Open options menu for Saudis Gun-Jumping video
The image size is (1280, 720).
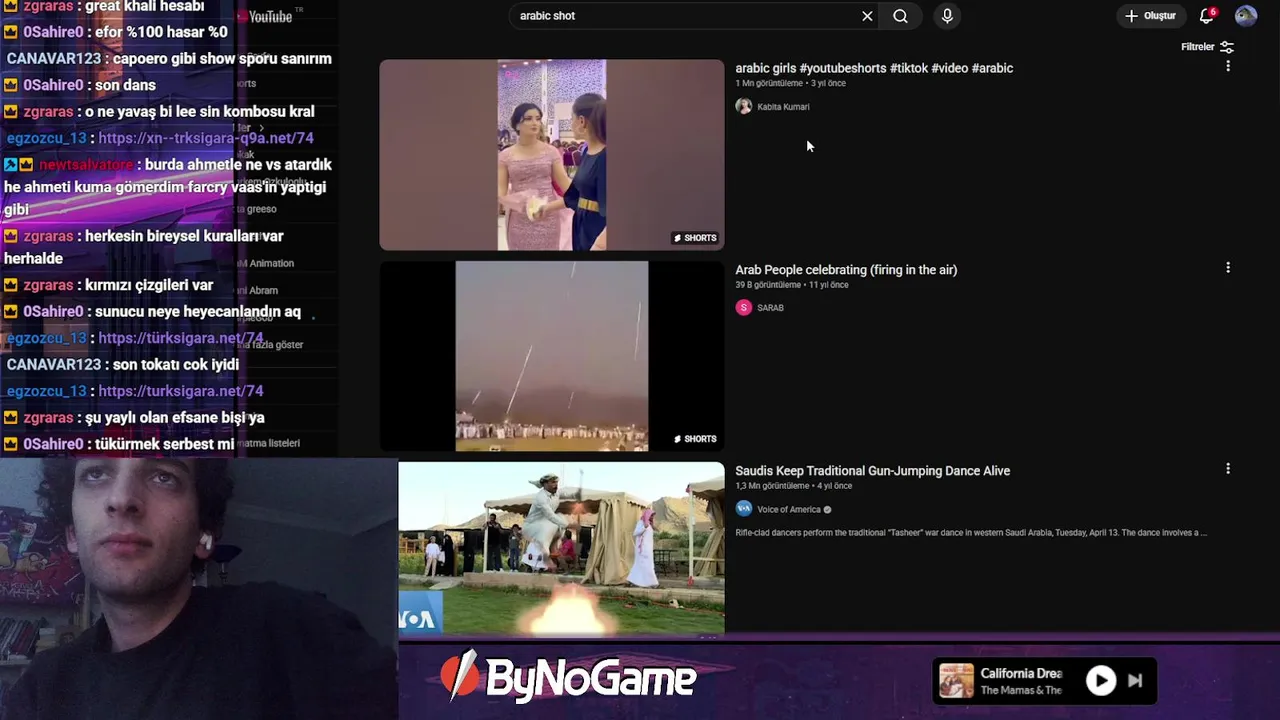(1228, 469)
